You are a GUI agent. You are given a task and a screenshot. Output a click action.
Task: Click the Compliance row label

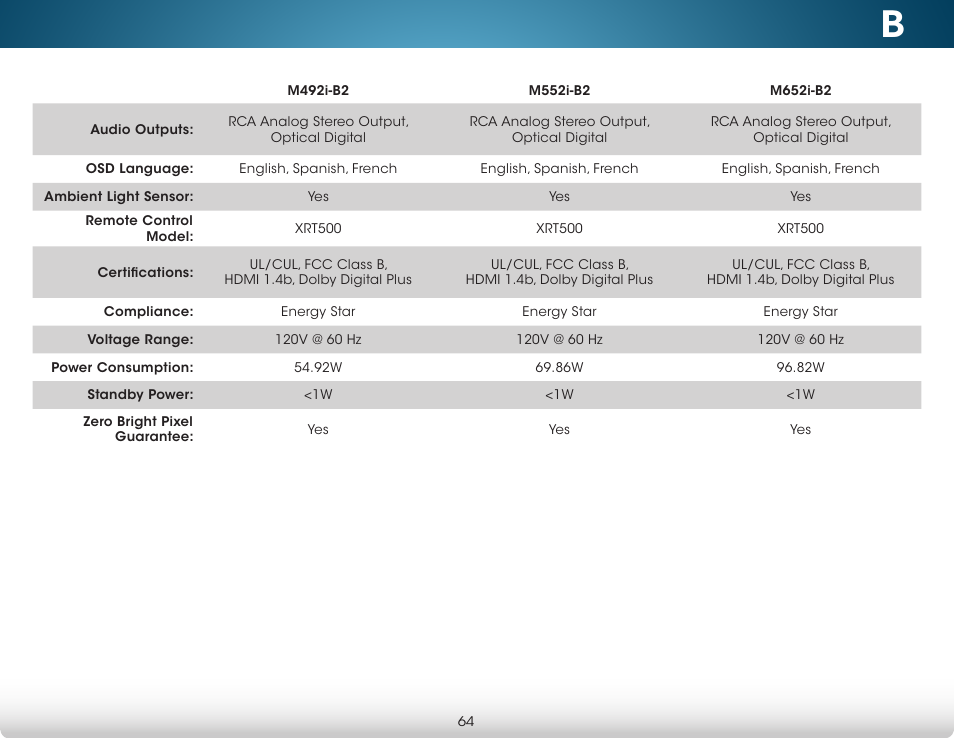click(148, 312)
